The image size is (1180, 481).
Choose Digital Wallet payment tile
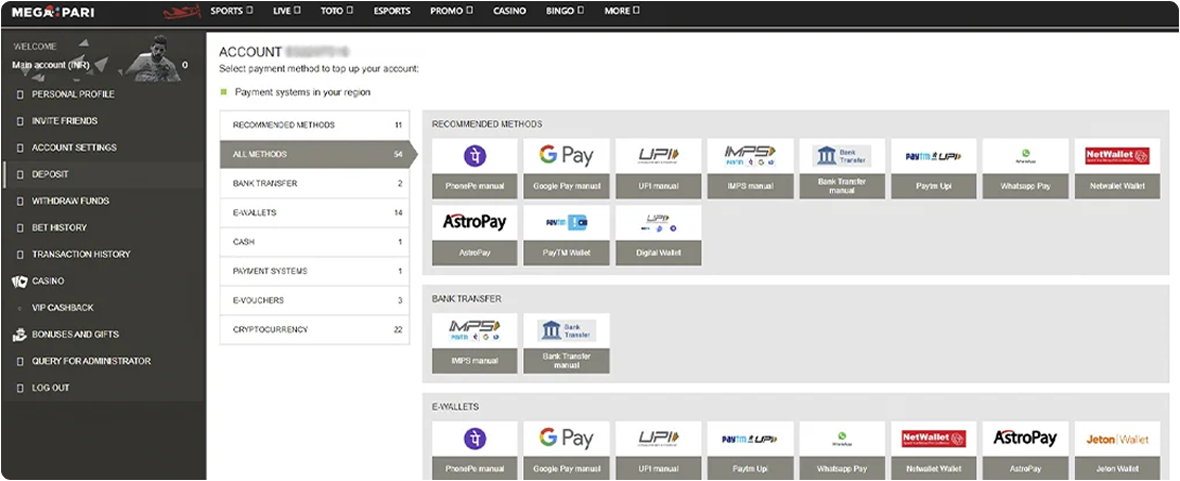tap(658, 235)
